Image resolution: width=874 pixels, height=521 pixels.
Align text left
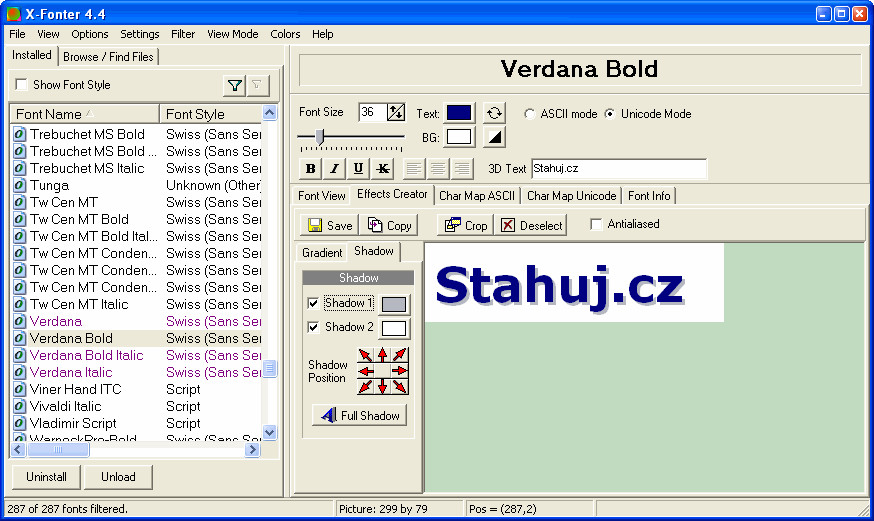click(414, 168)
